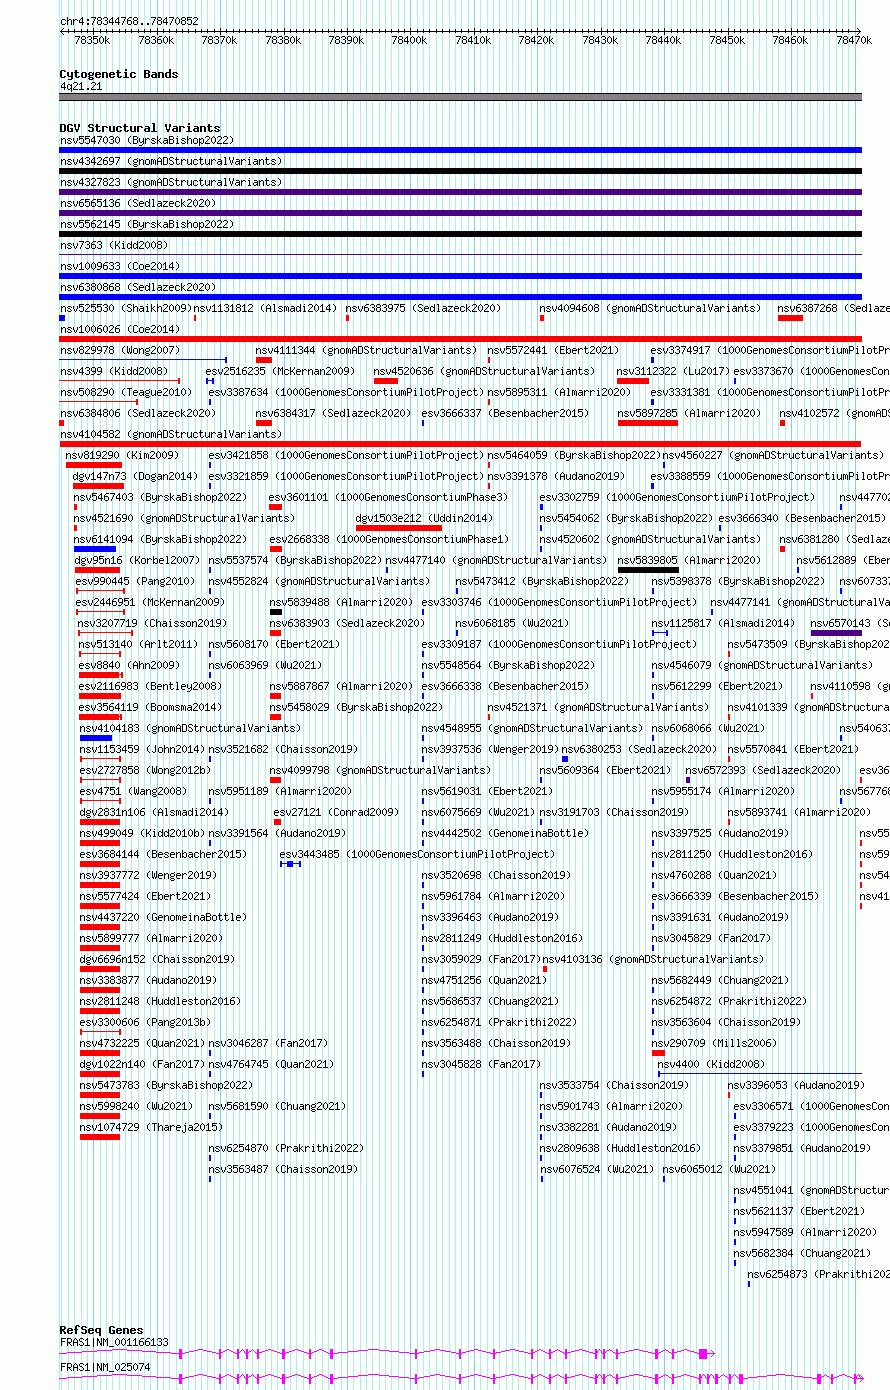Select variant esv4751 (Wang2008)
The height and width of the screenshot is (1390, 890).
tap(133, 791)
